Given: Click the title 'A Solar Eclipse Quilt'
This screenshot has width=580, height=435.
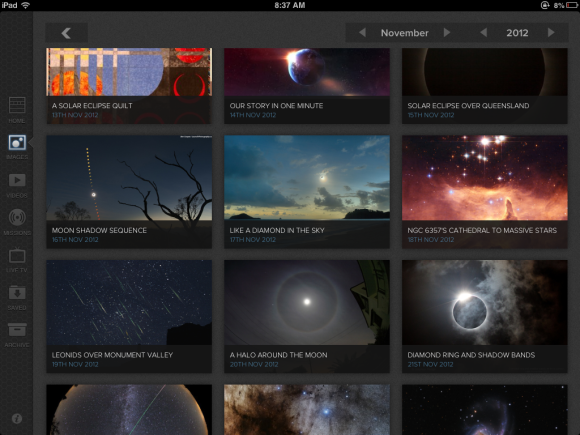Looking at the screenshot, I should click(x=92, y=106).
